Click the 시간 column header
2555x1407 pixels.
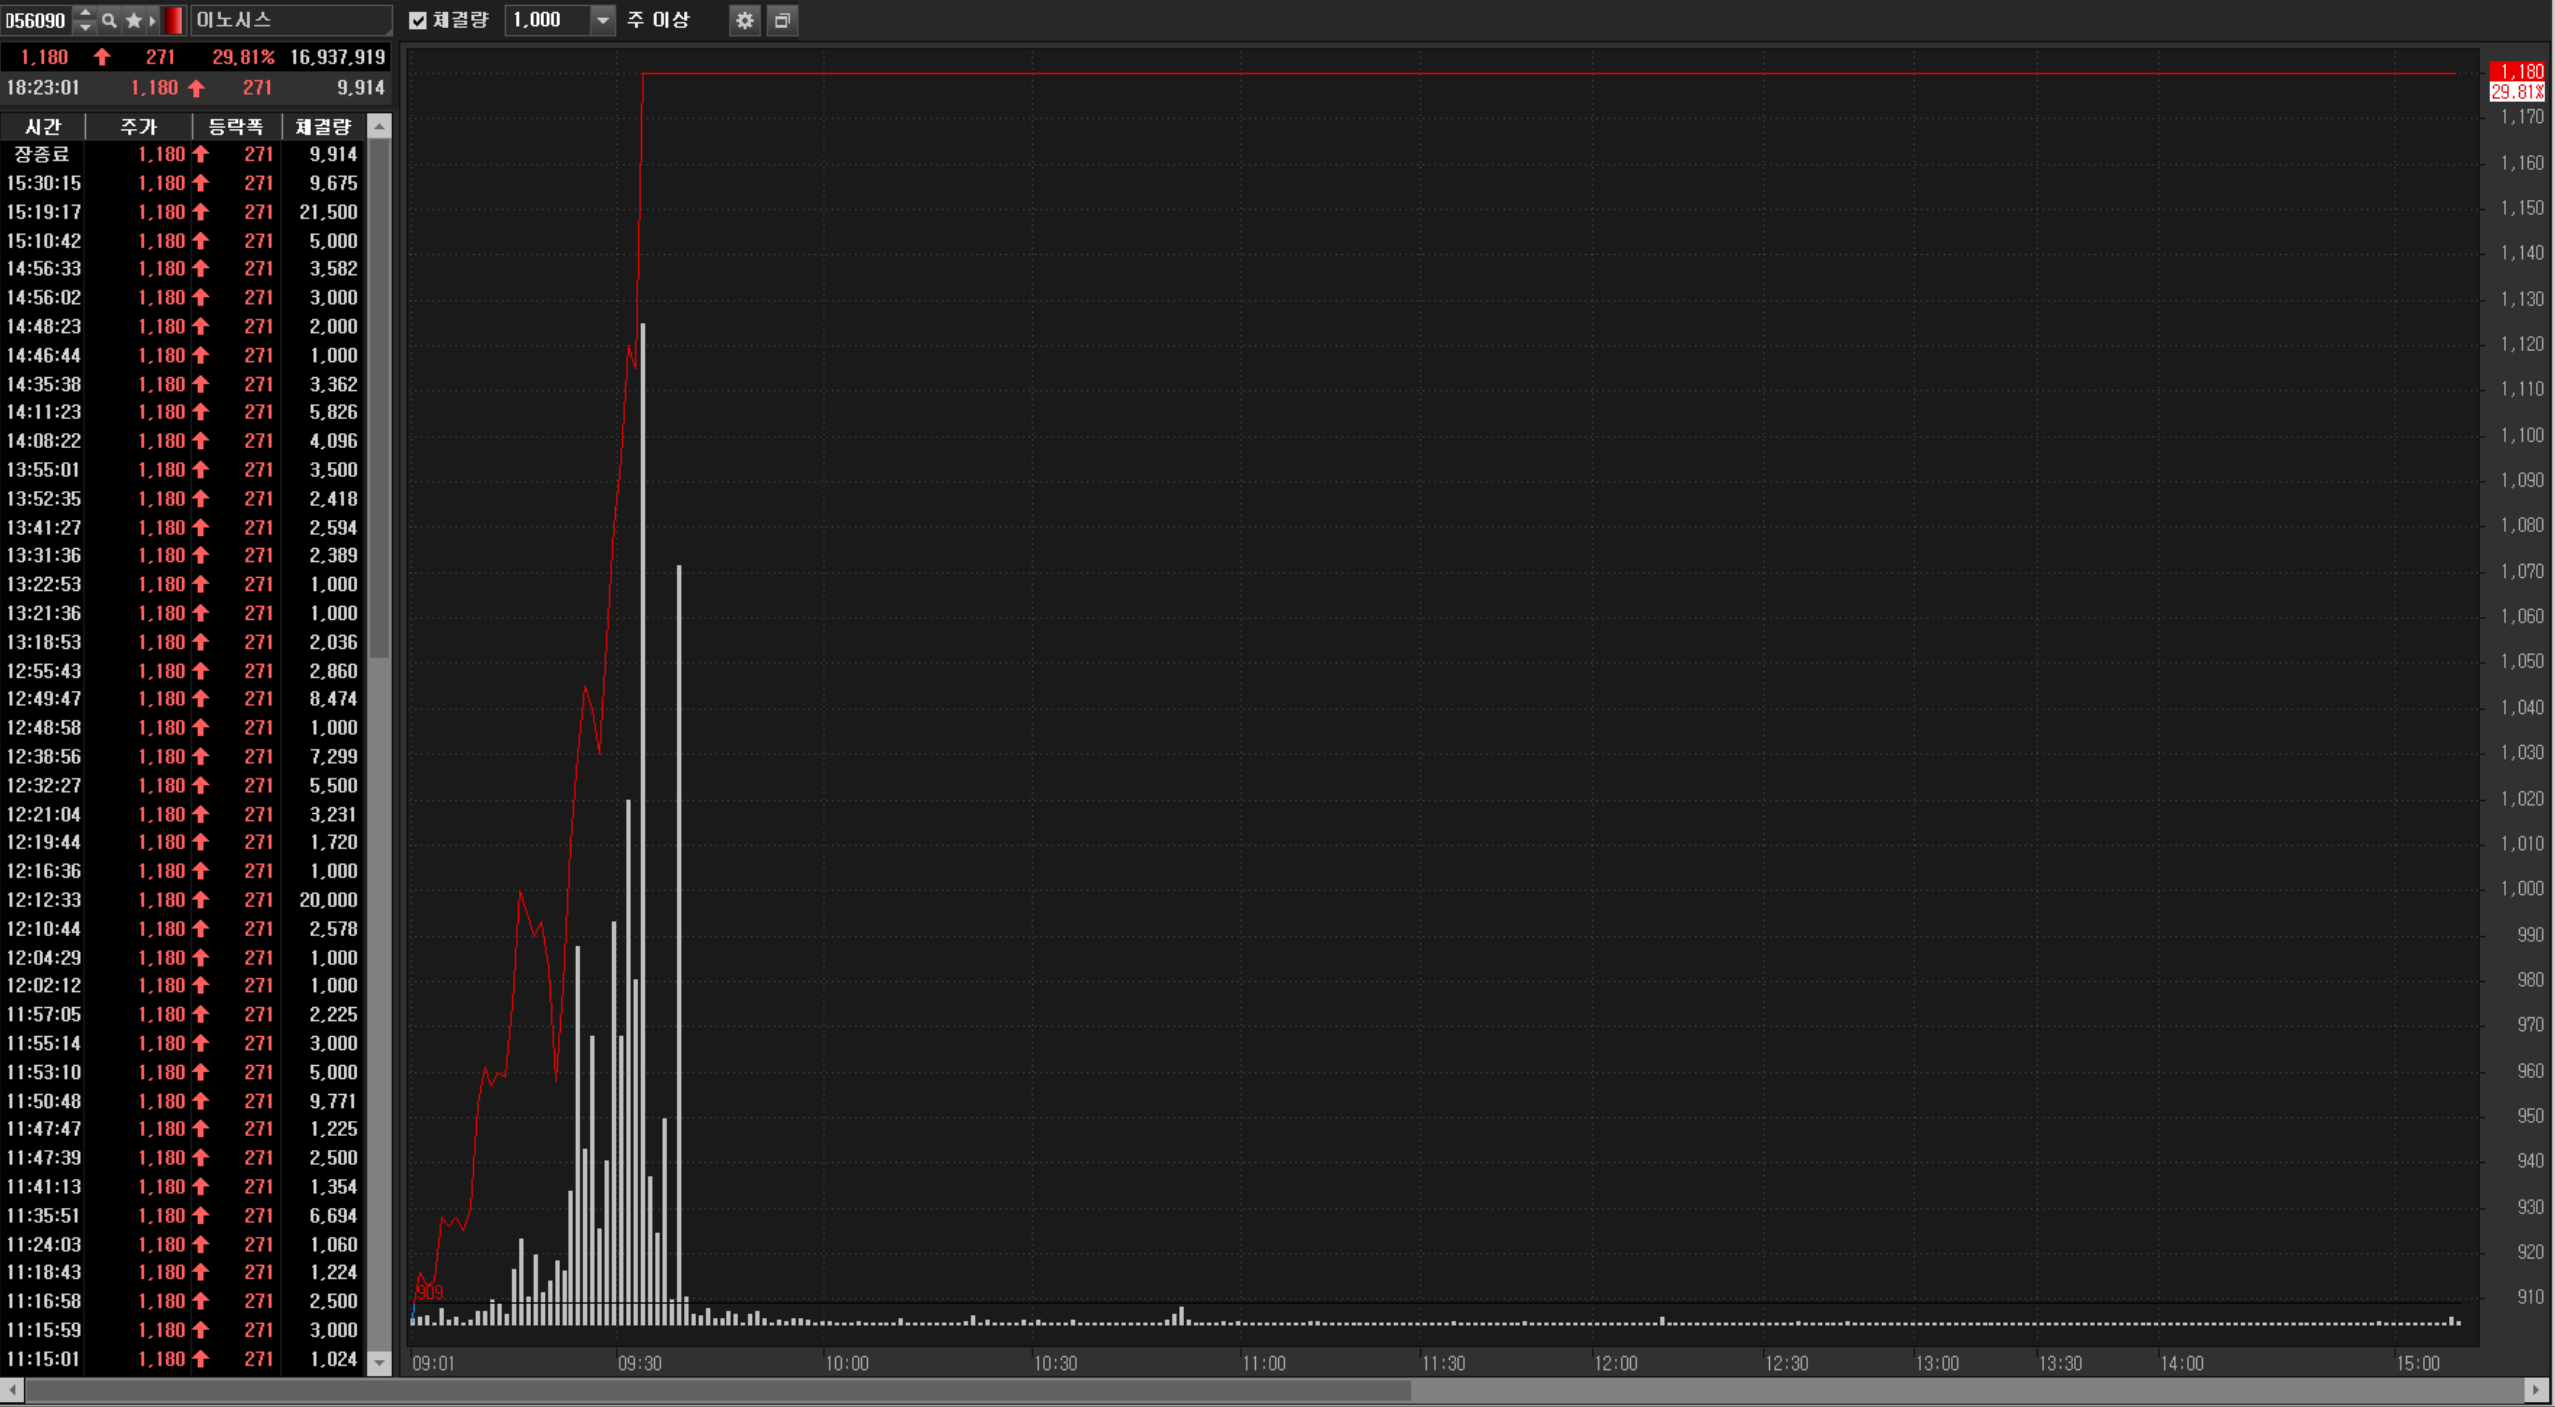(43, 127)
